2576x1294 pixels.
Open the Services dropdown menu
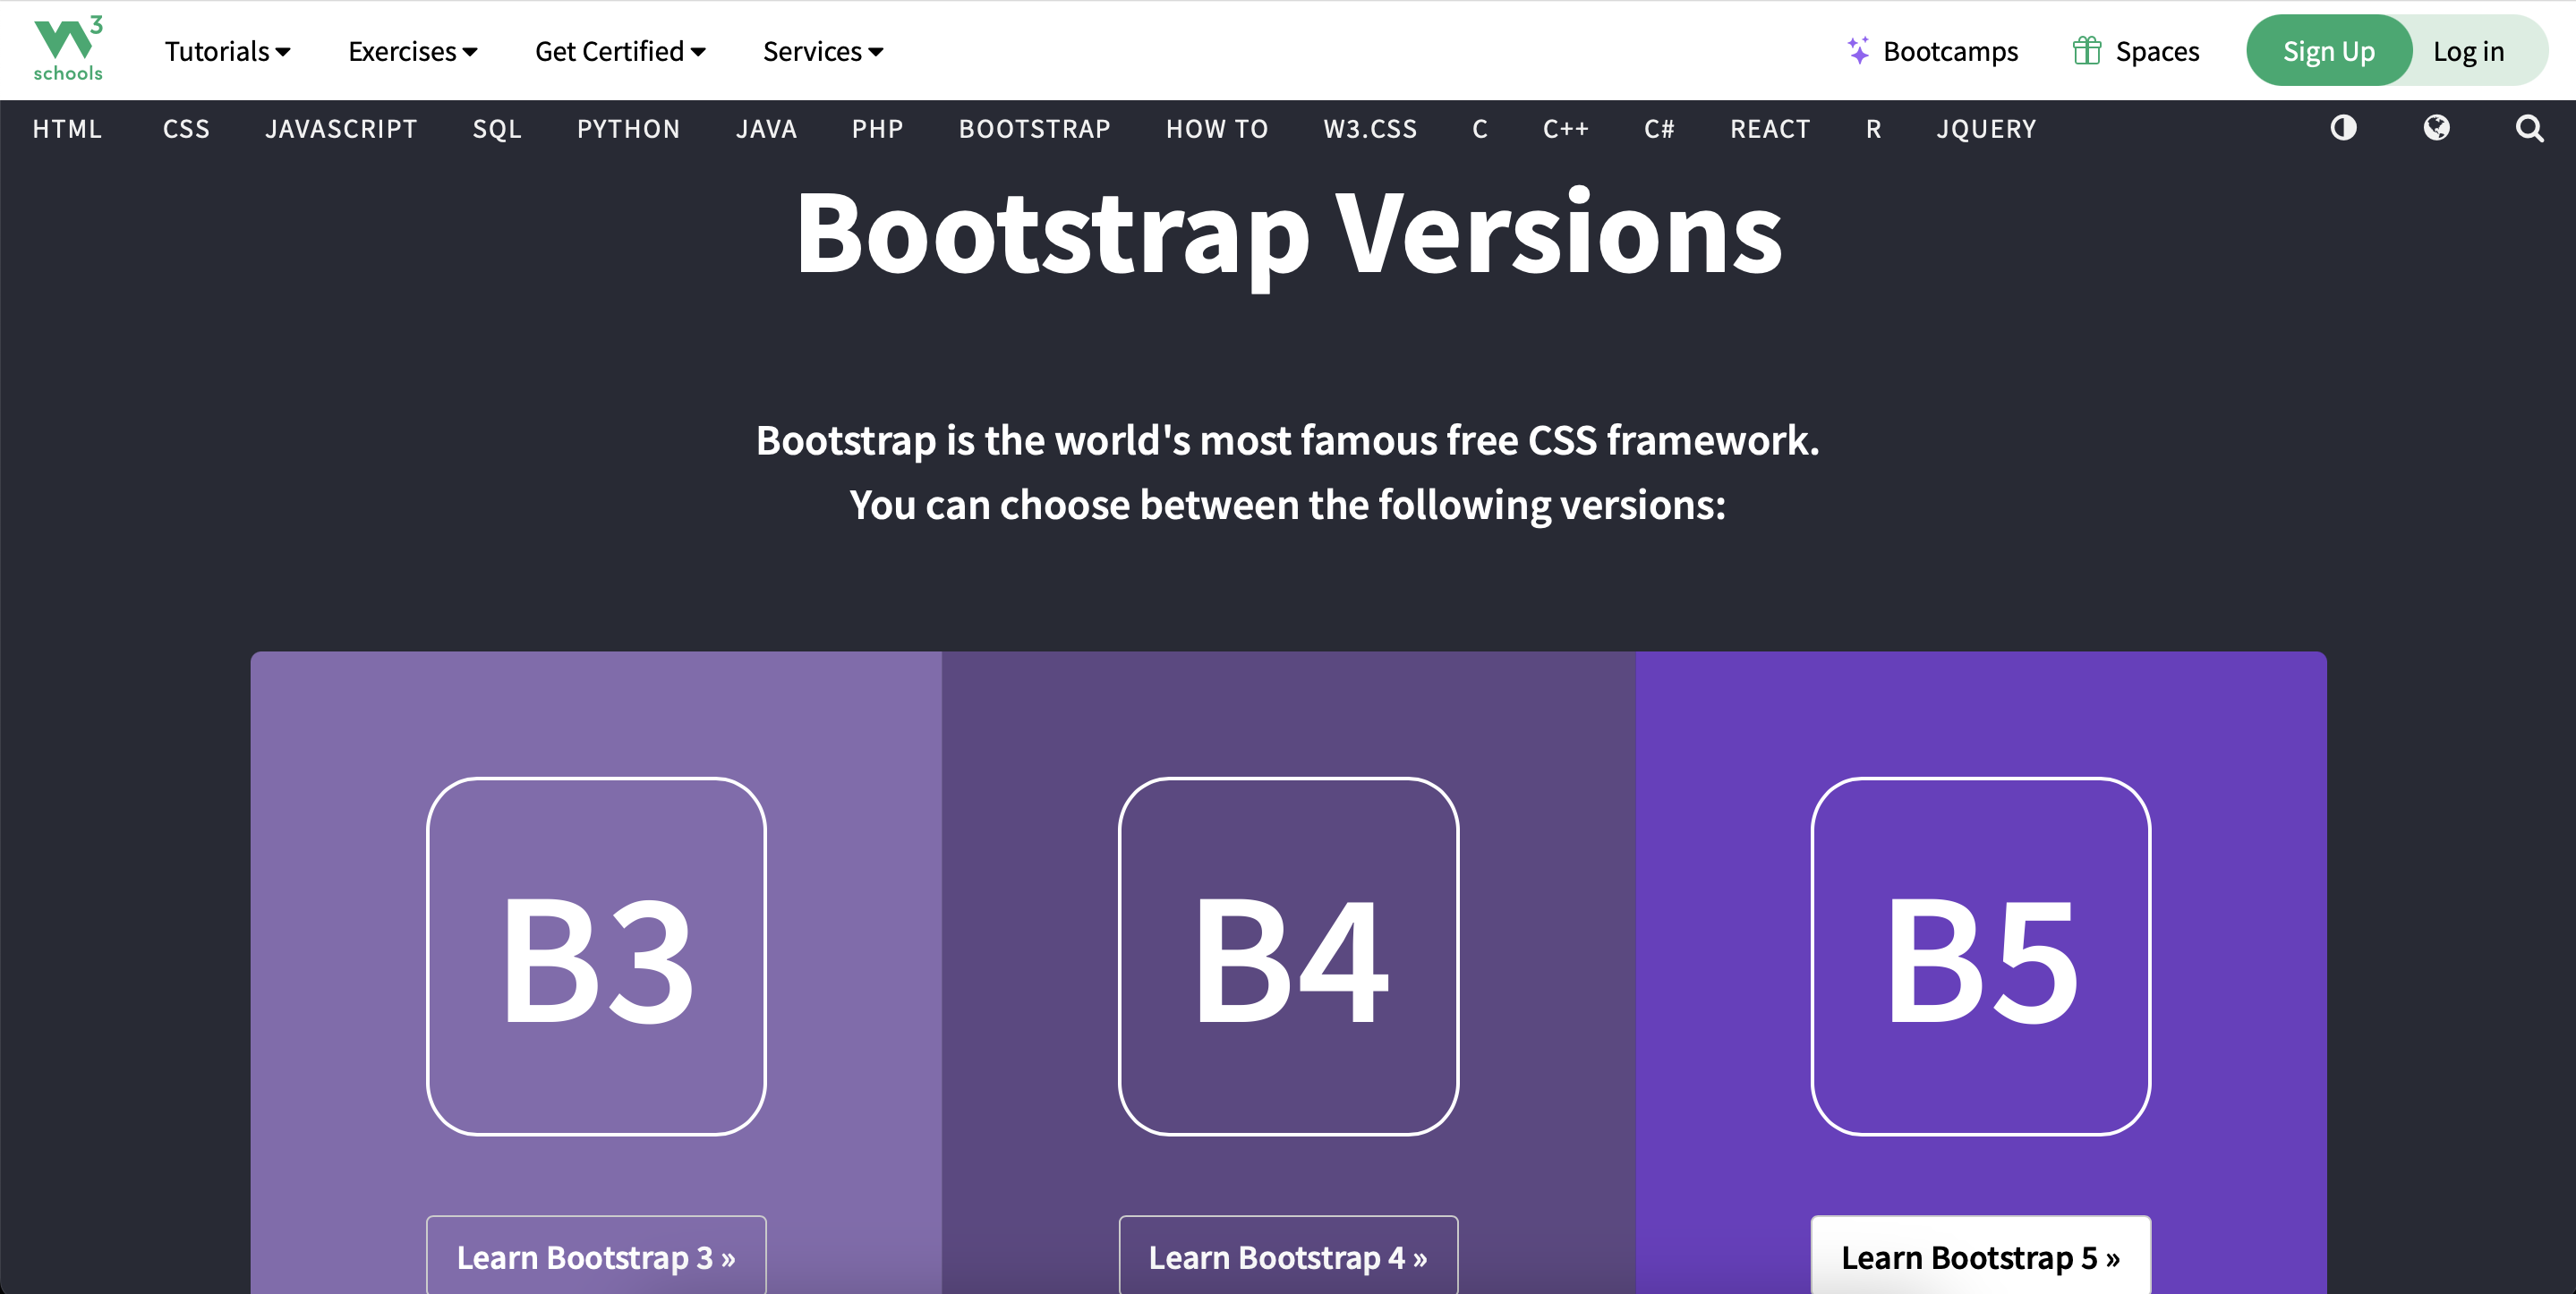822,51
